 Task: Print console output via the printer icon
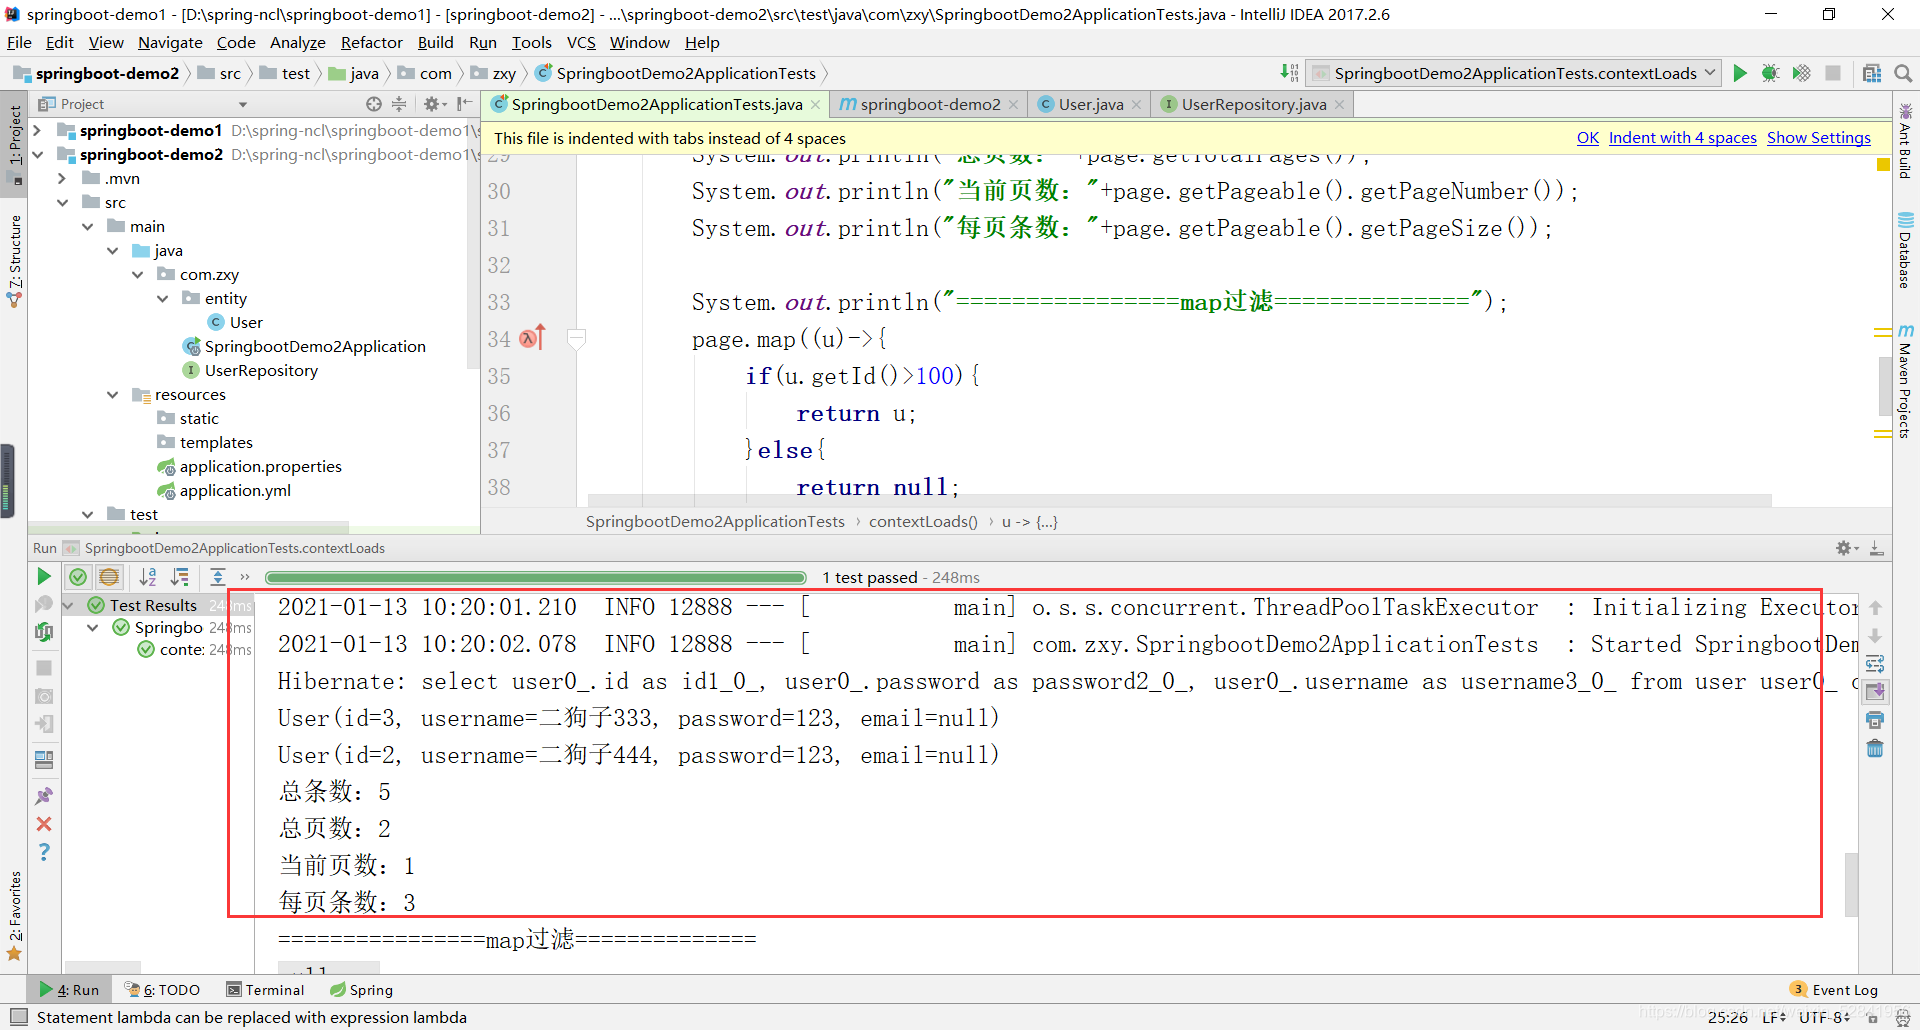[1876, 719]
